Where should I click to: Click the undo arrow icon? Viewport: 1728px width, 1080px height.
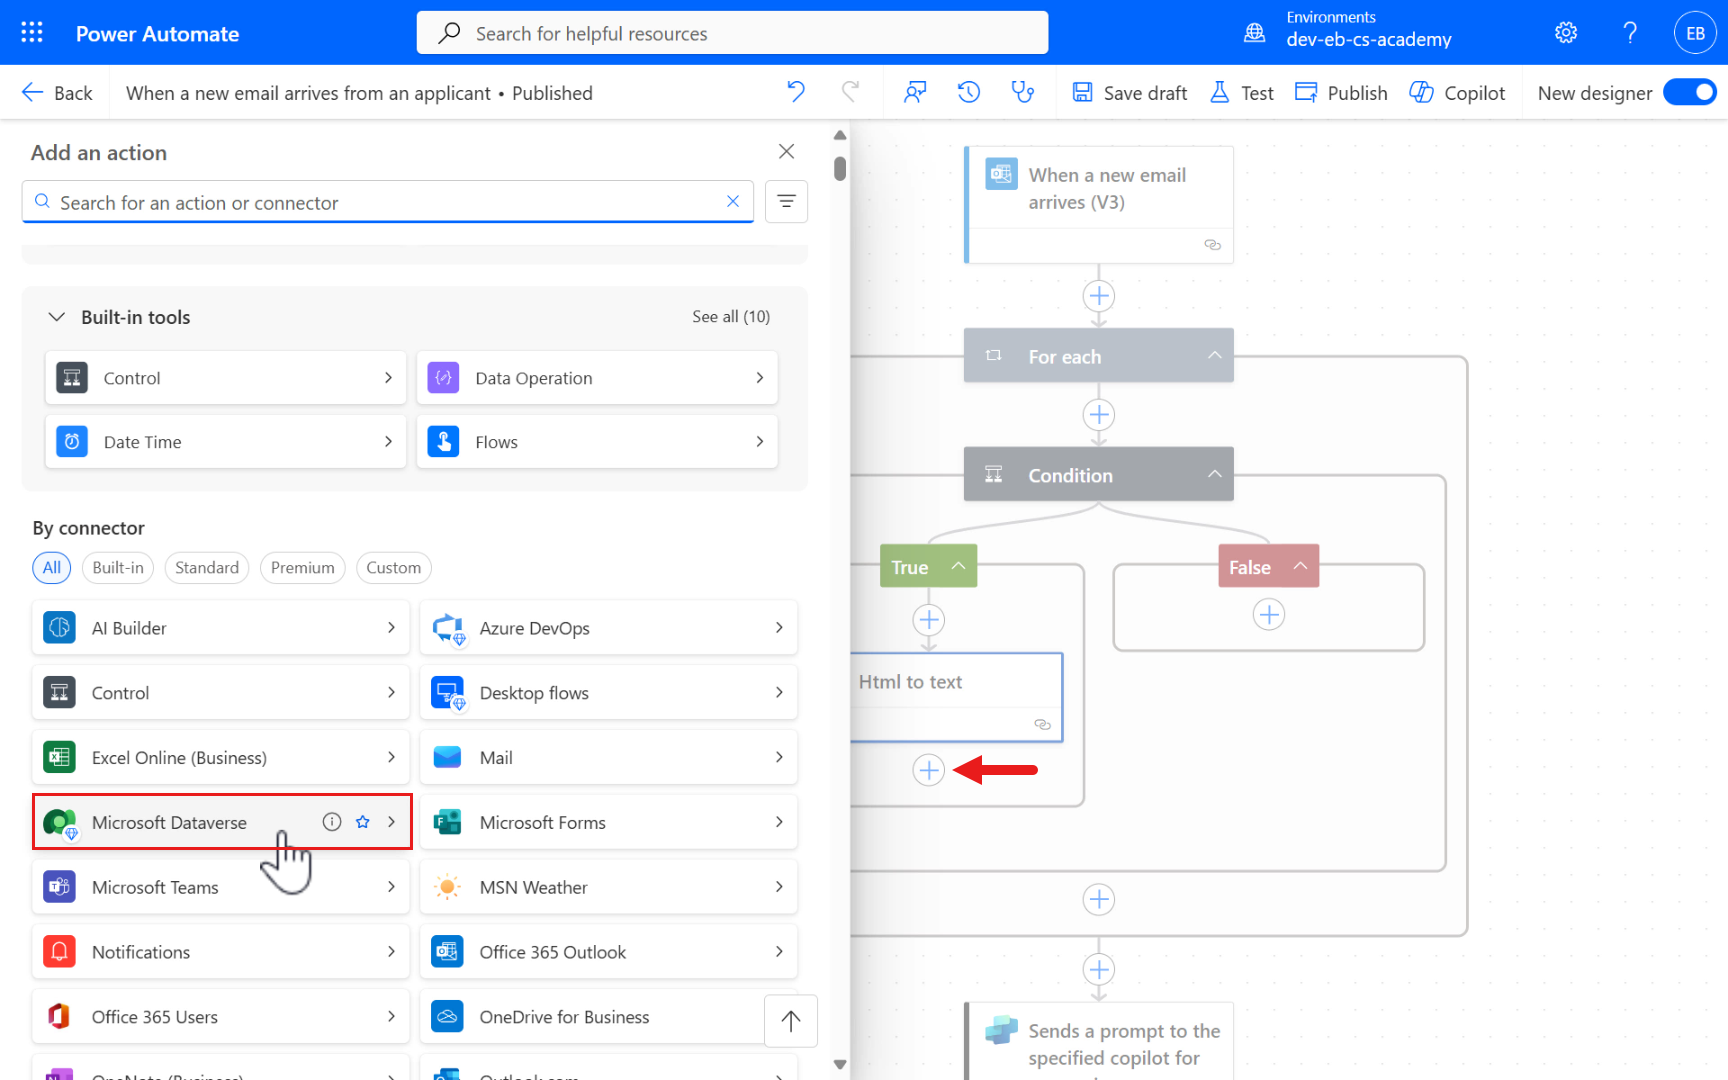point(796,92)
